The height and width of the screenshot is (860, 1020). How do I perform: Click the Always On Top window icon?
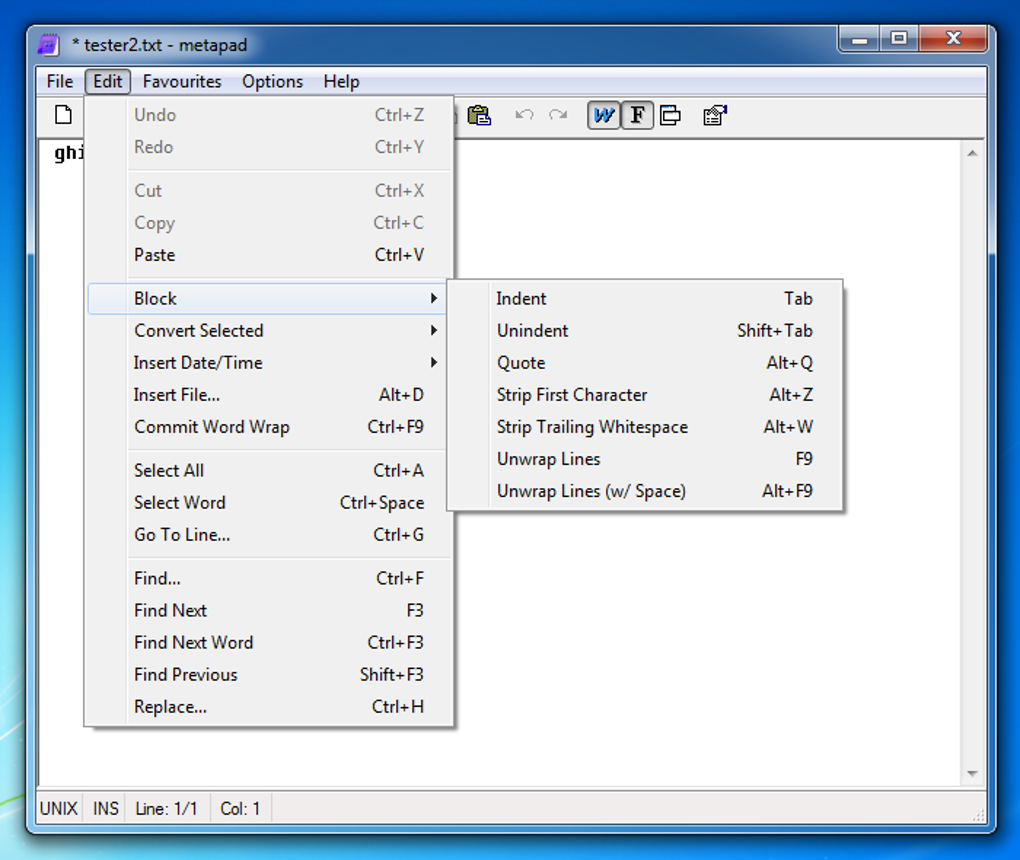[x=671, y=115]
